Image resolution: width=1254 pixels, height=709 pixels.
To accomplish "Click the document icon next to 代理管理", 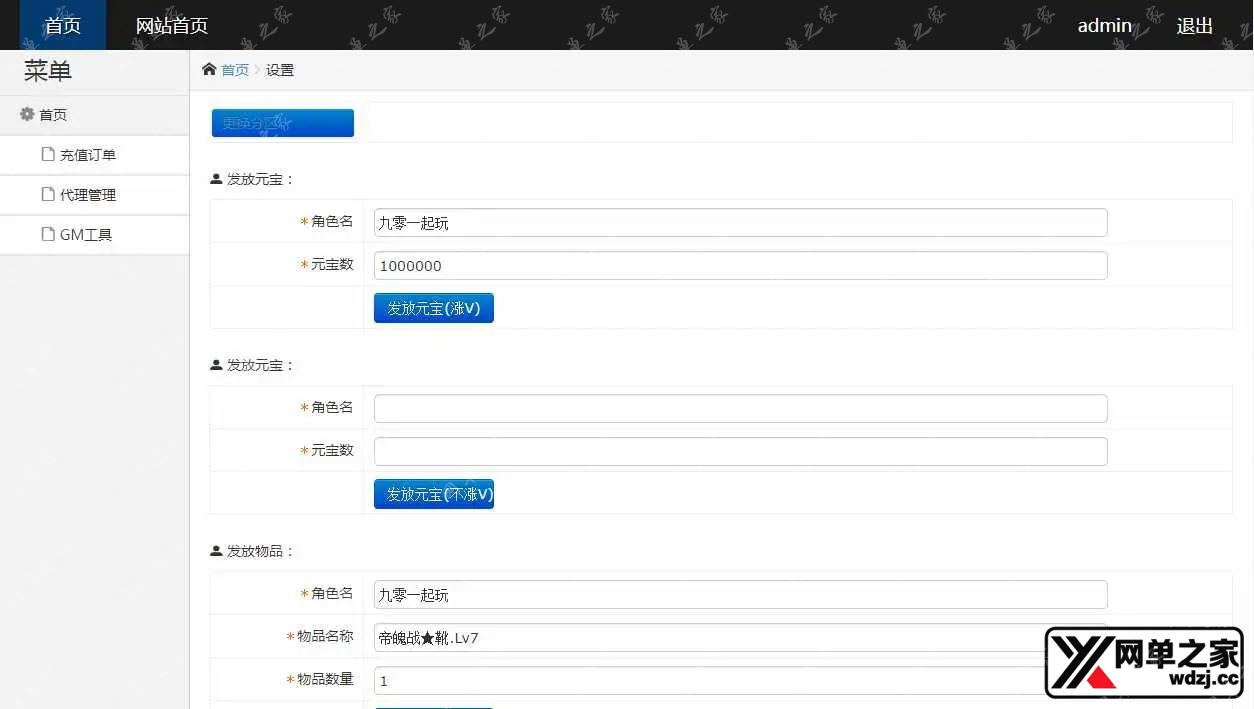I will point(47,195).
